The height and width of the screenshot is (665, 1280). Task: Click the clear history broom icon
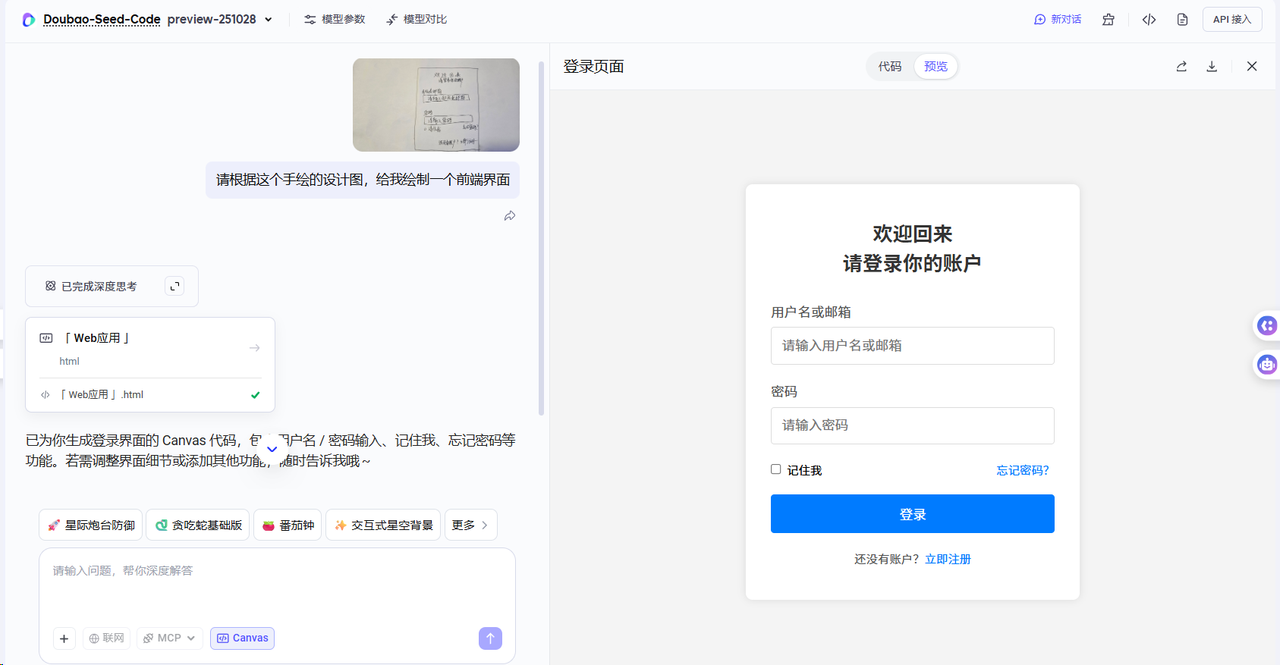point(1108,19)
